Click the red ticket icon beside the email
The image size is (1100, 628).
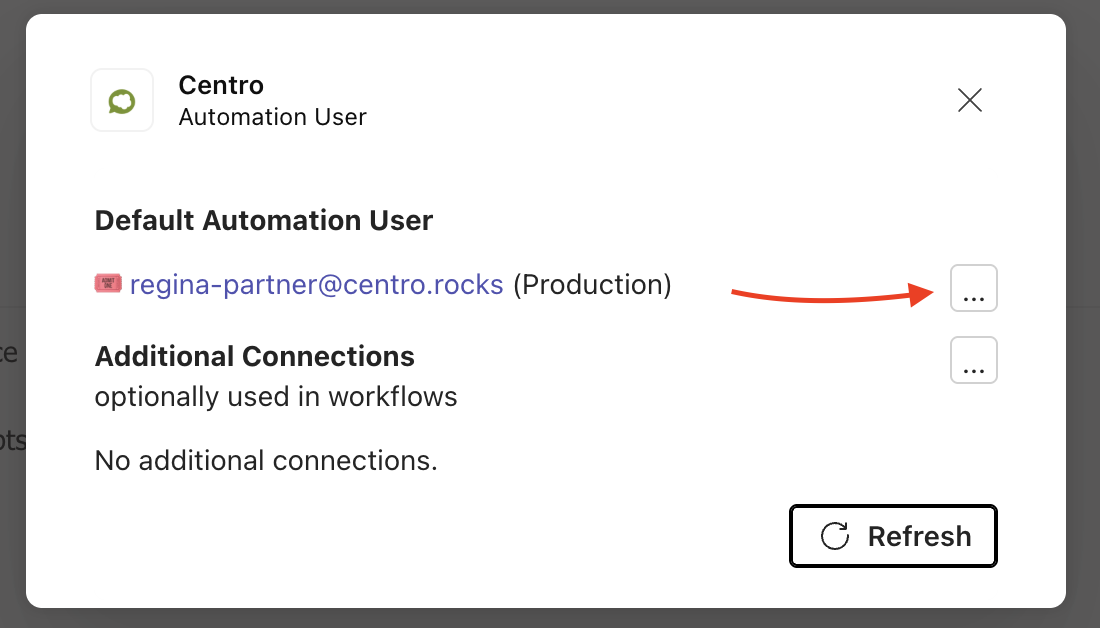(108, 283)
